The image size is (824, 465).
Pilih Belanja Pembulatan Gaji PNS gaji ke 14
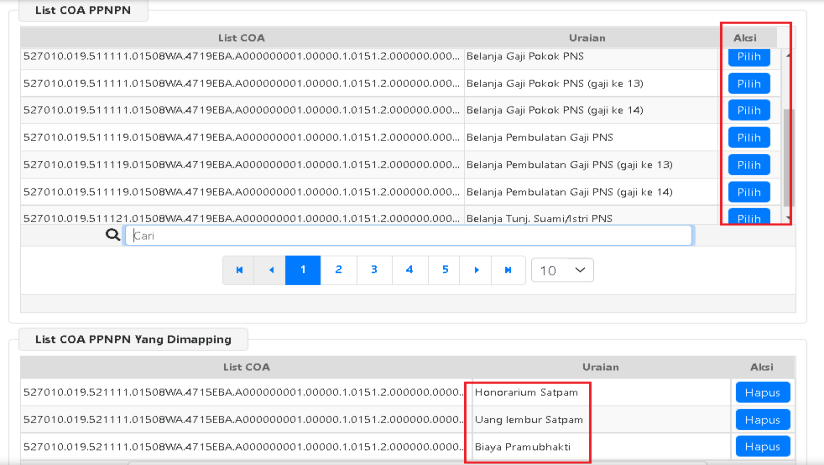(x=749, y=191)
